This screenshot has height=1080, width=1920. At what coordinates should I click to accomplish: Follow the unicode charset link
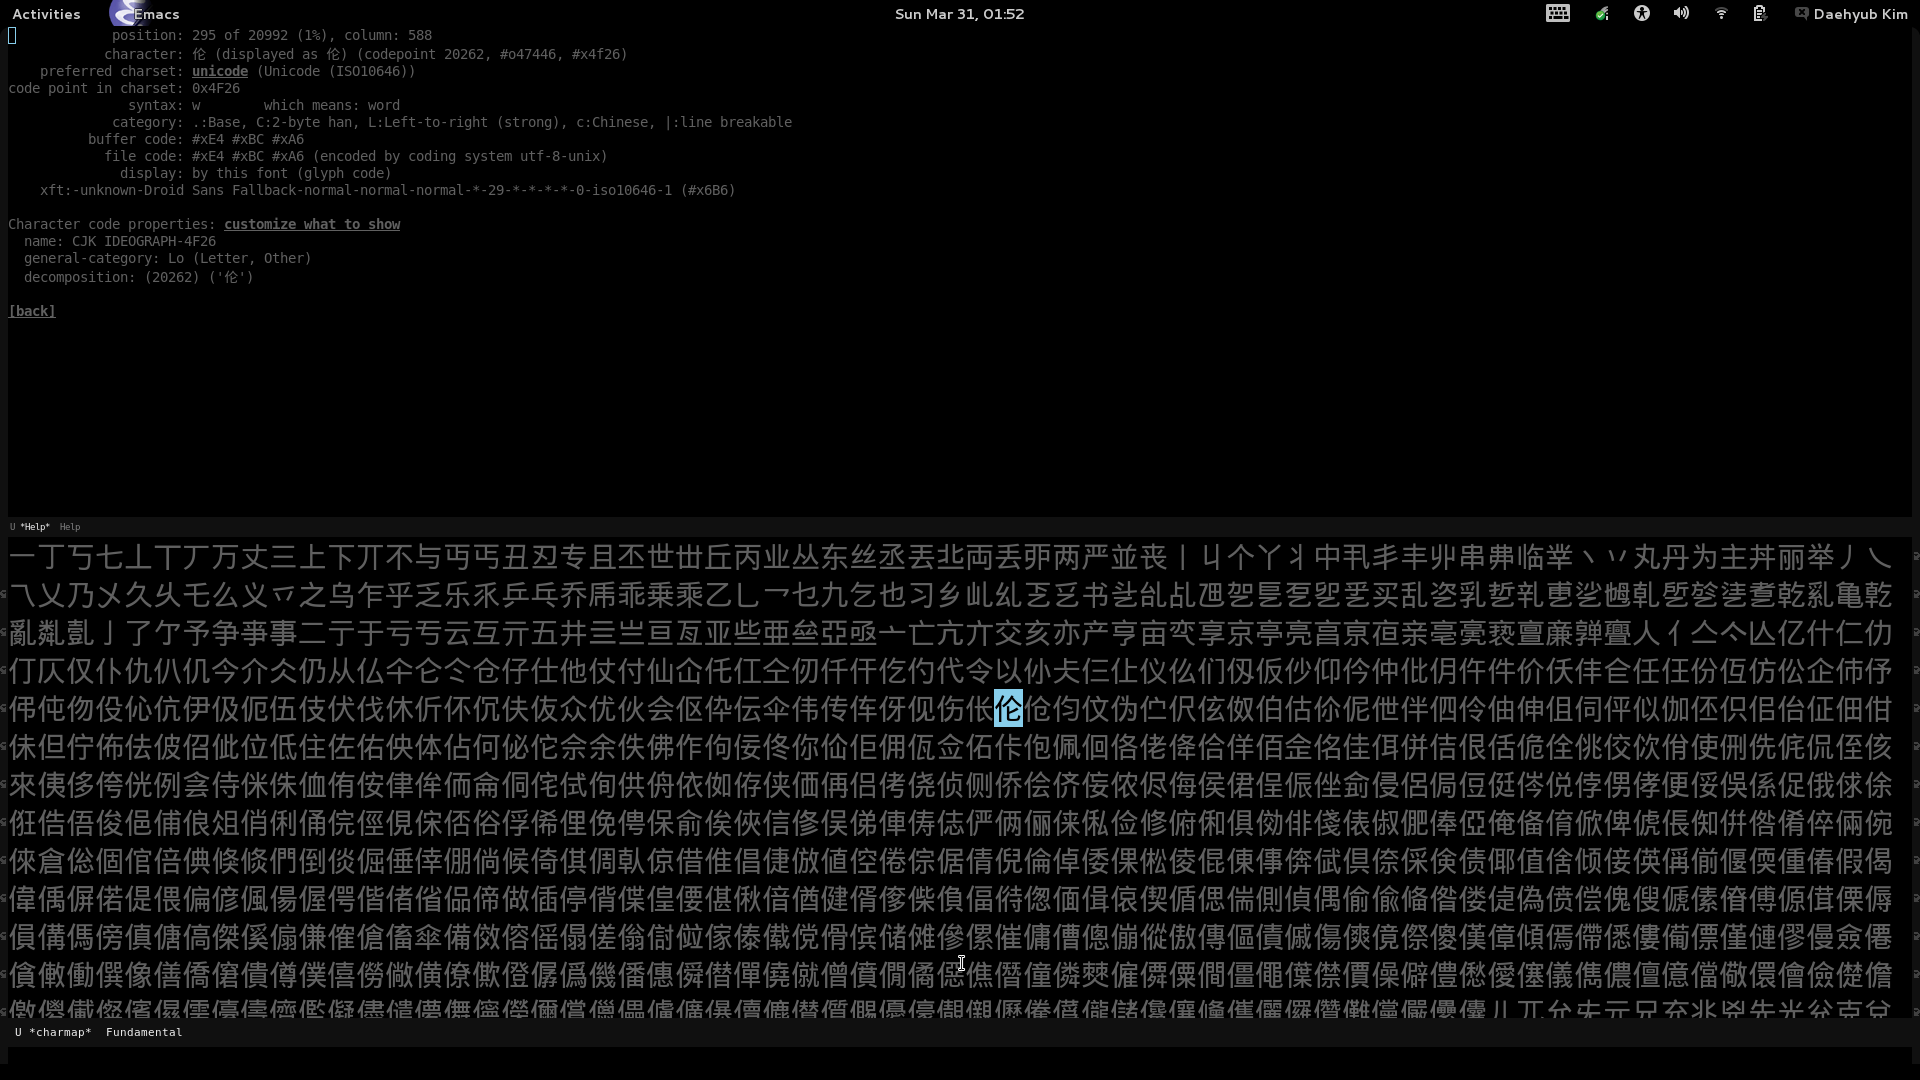(219, 71)
